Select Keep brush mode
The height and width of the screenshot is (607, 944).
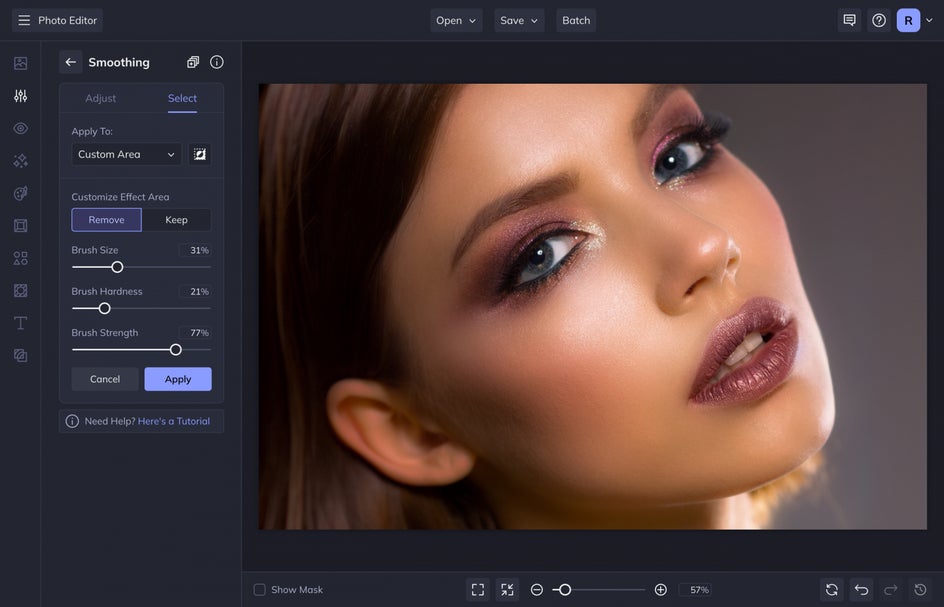[176, 220]
